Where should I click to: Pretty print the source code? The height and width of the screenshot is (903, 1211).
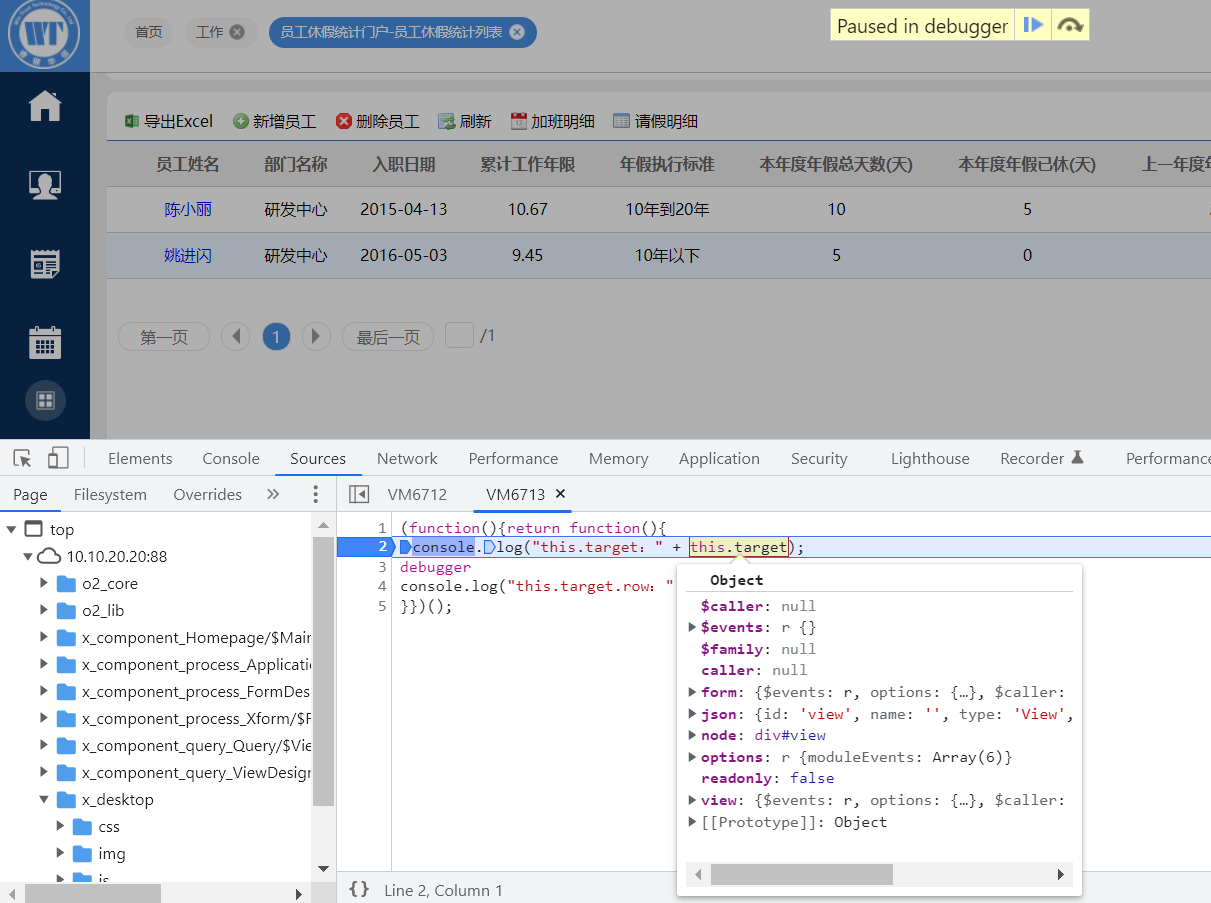[359, 889]
